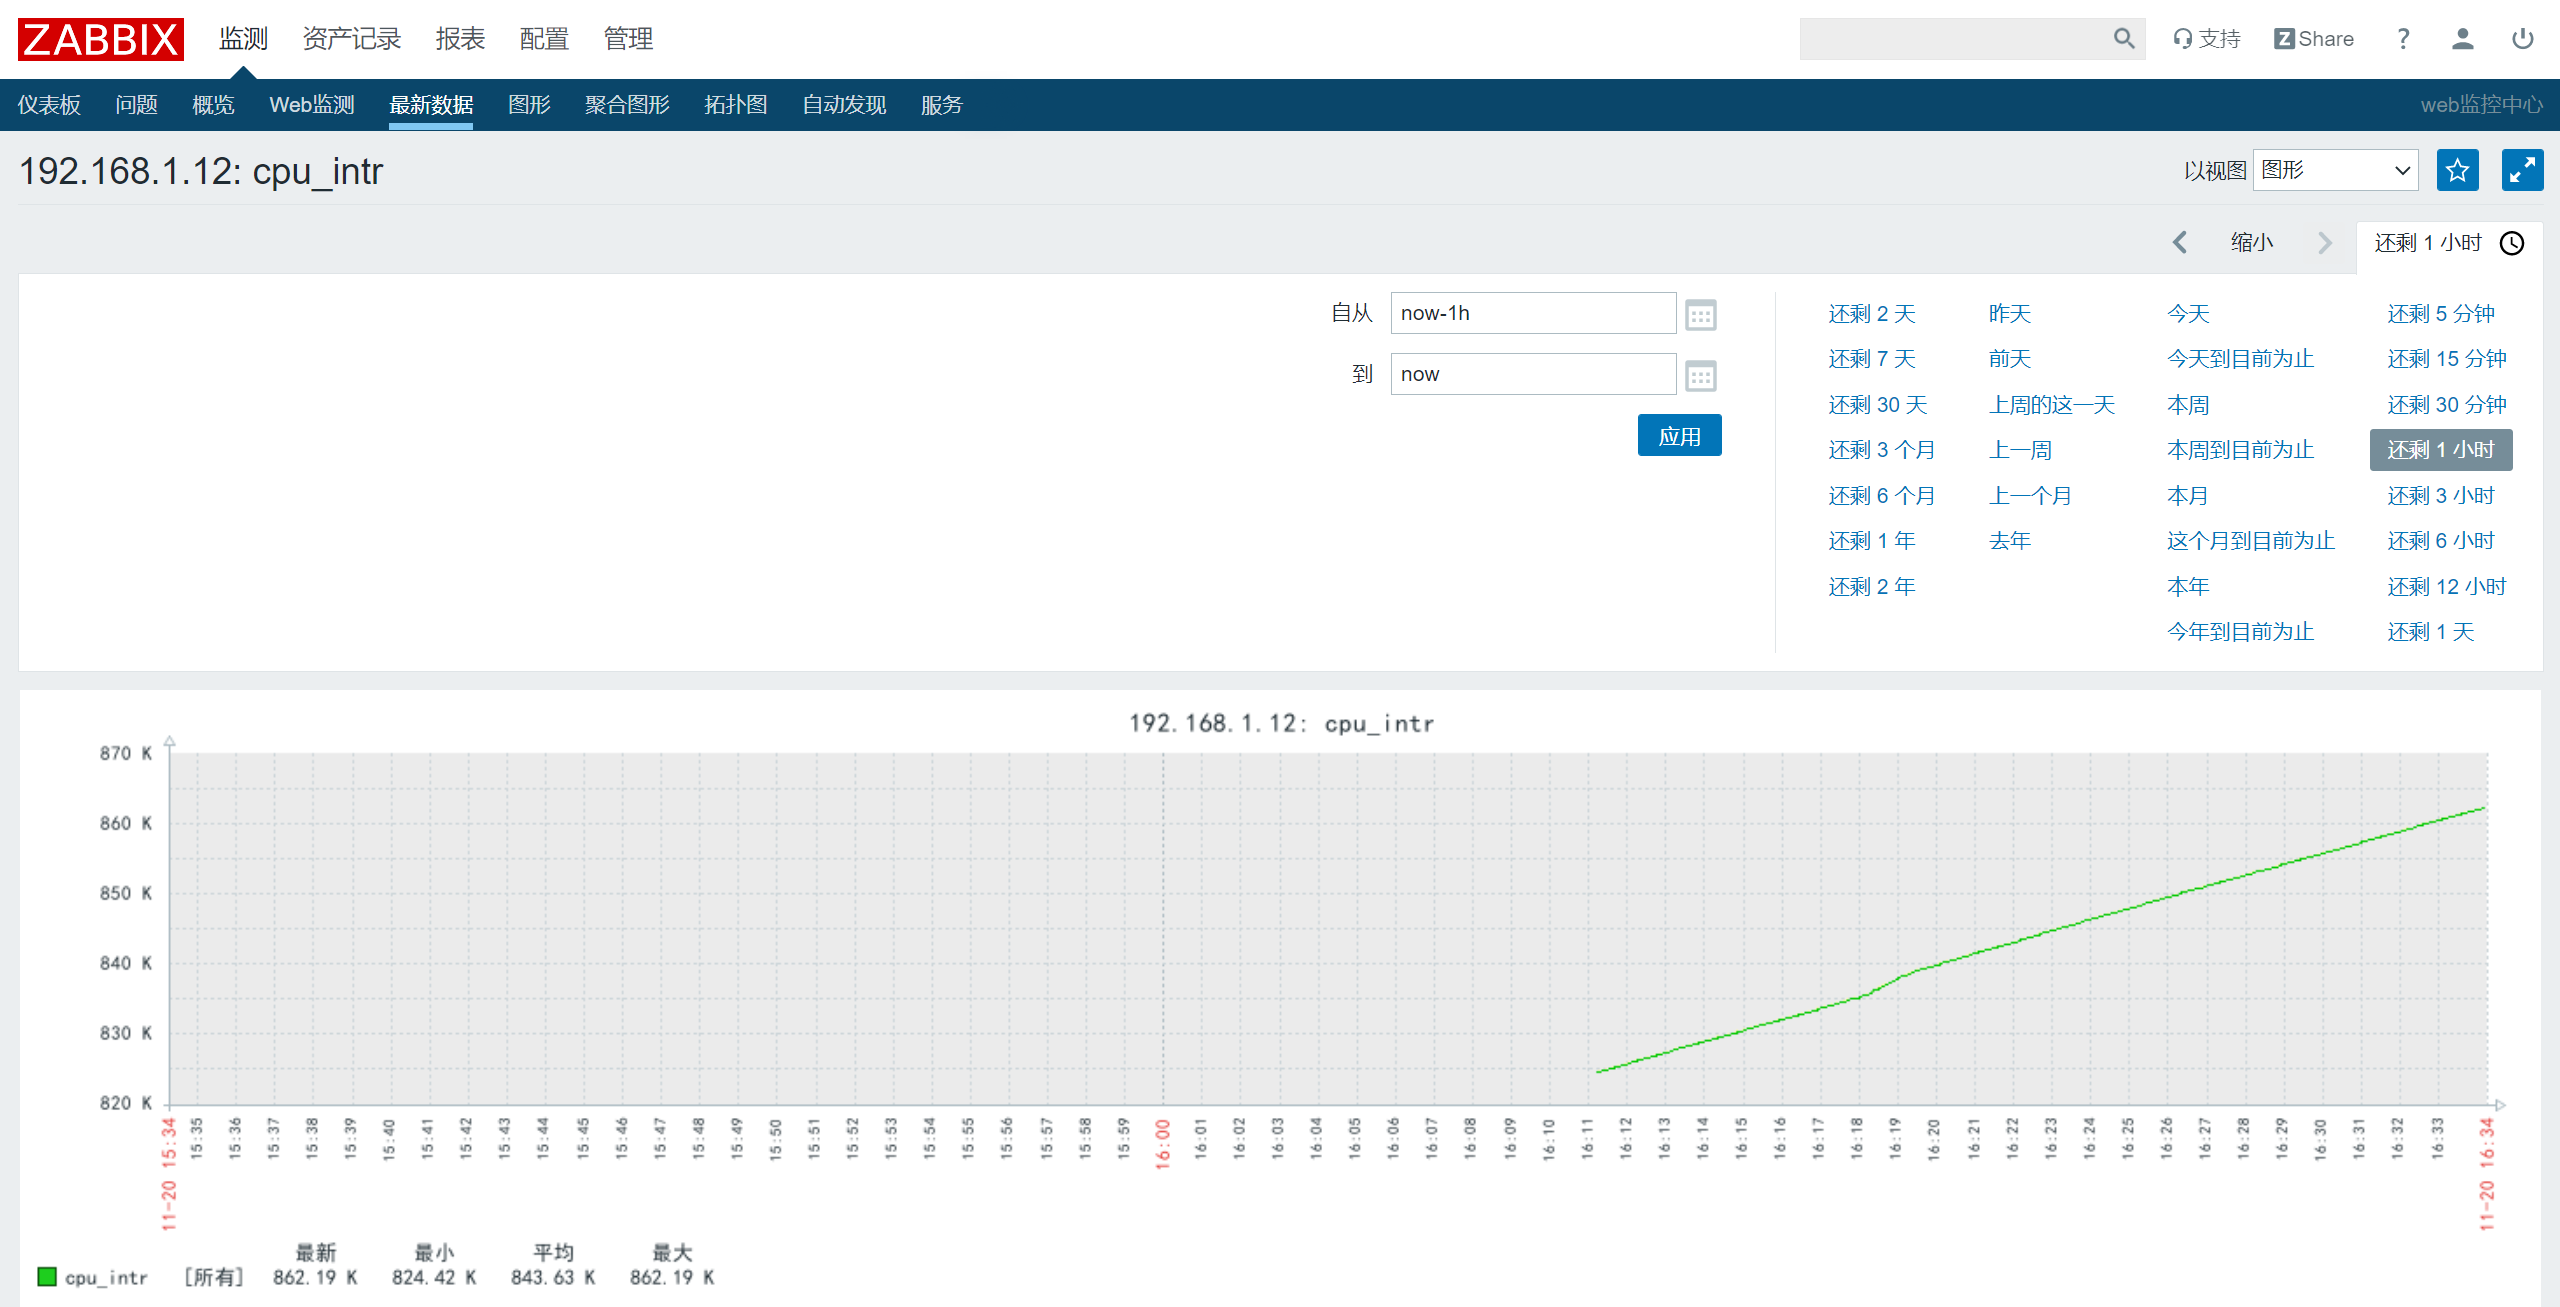
Task: Click the clock icon on time tab
Action: click(x=2512, y=243)
